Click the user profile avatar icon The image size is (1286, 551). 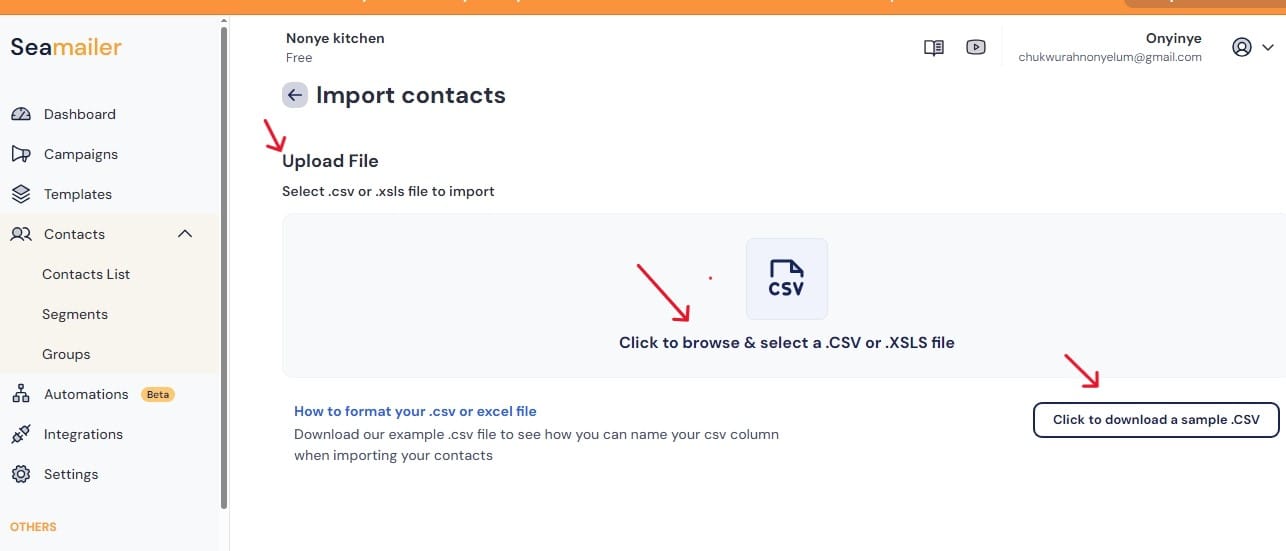tap(1242, 47)
